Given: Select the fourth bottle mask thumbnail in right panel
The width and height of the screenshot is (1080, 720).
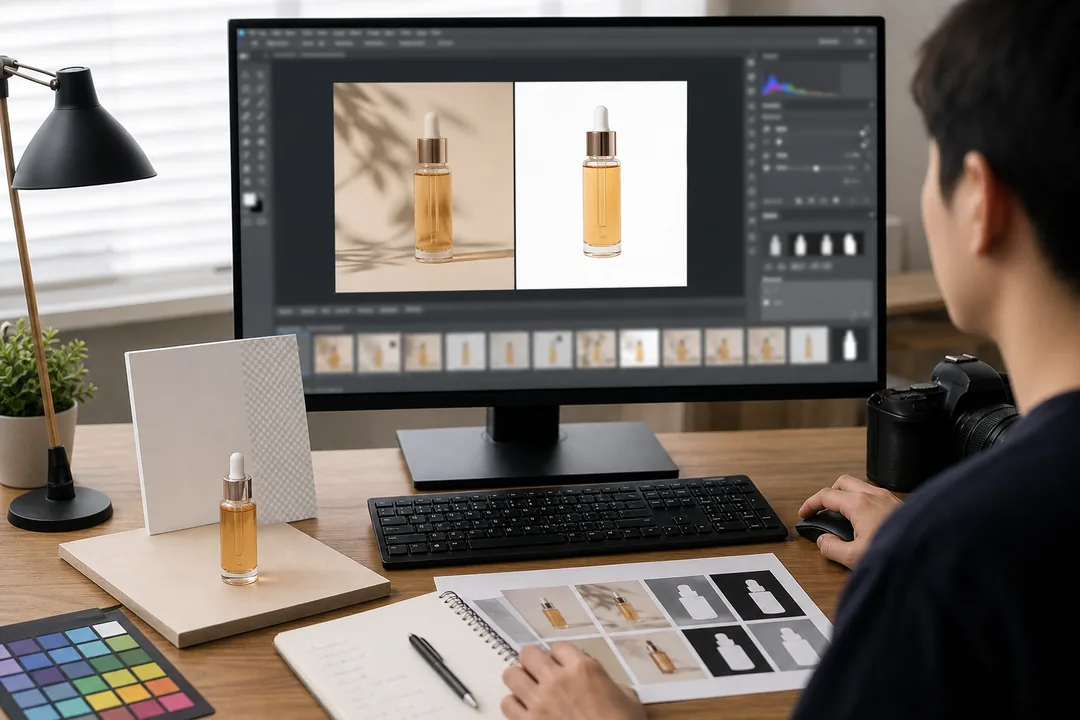Looking at the screenshot, I should coord(851,245).
